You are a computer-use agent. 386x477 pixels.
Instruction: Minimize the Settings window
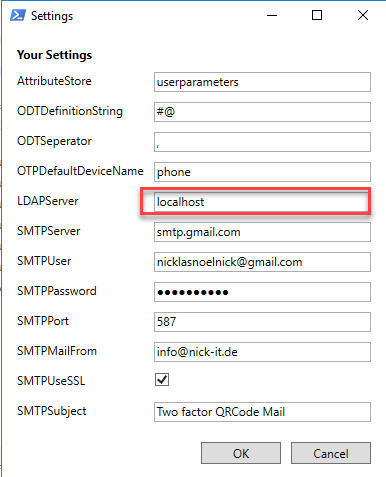272,15
